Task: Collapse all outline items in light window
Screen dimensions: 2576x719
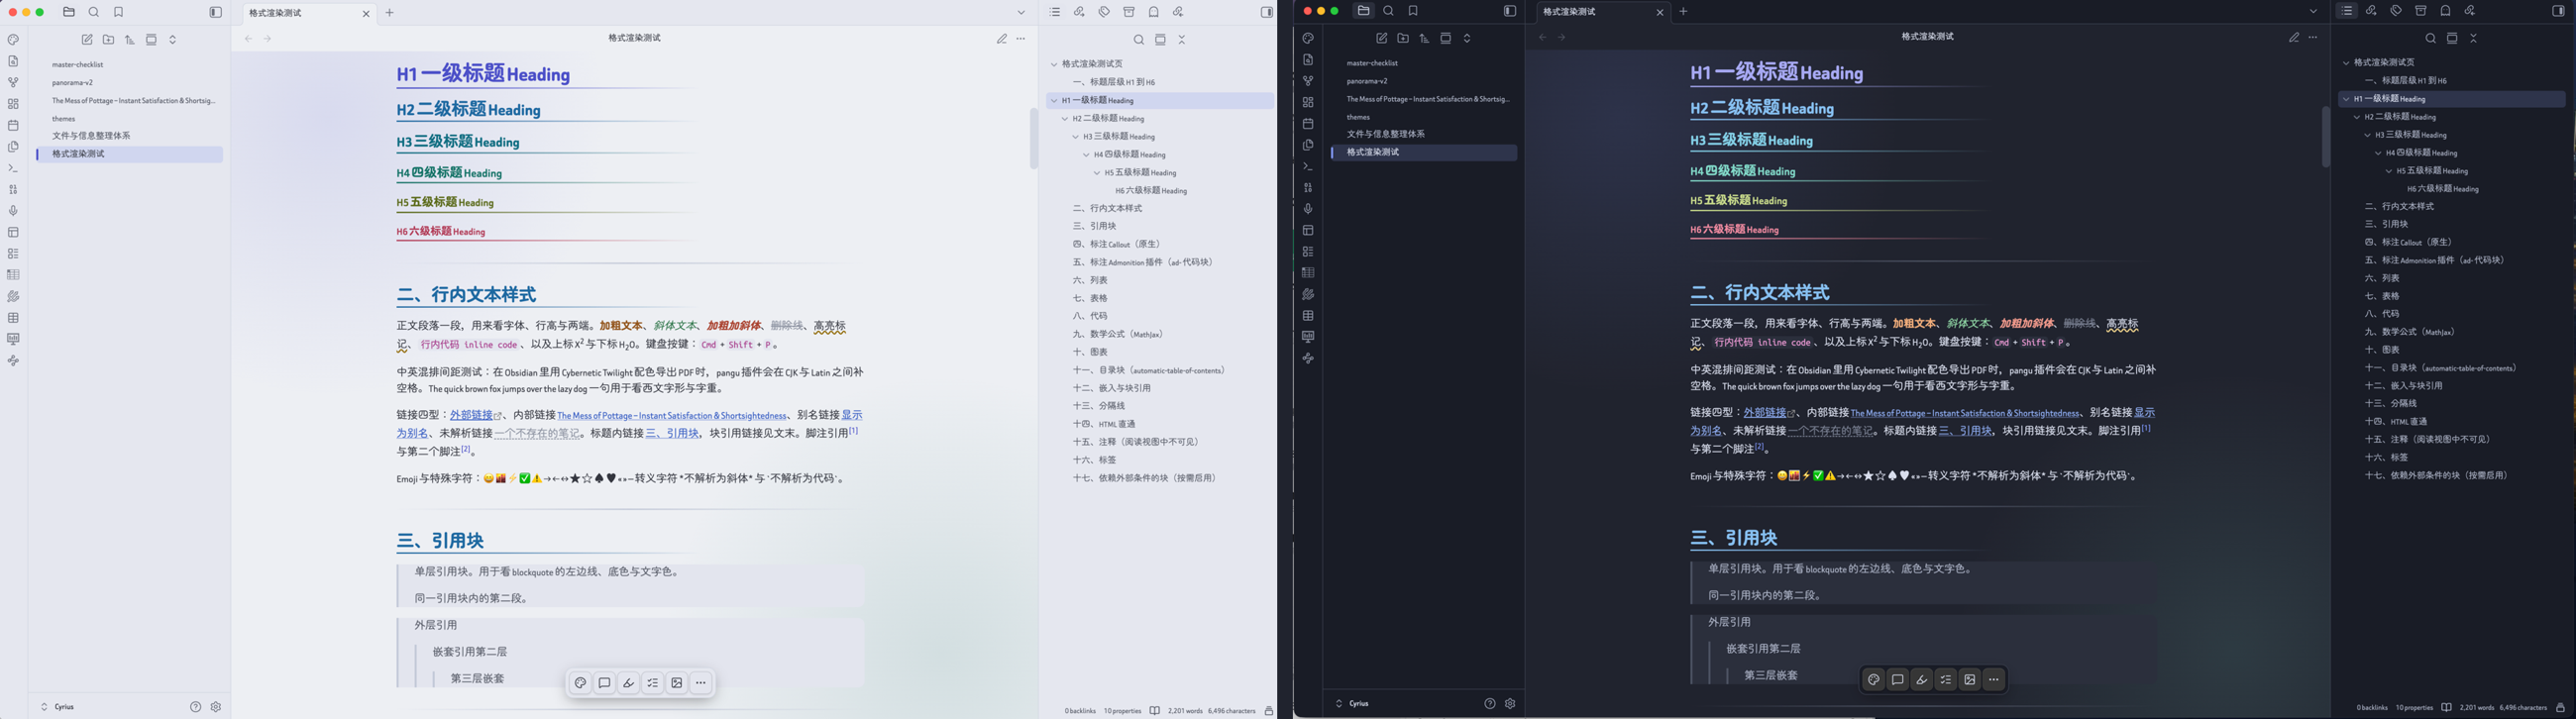Action: tap(1182, 40)
